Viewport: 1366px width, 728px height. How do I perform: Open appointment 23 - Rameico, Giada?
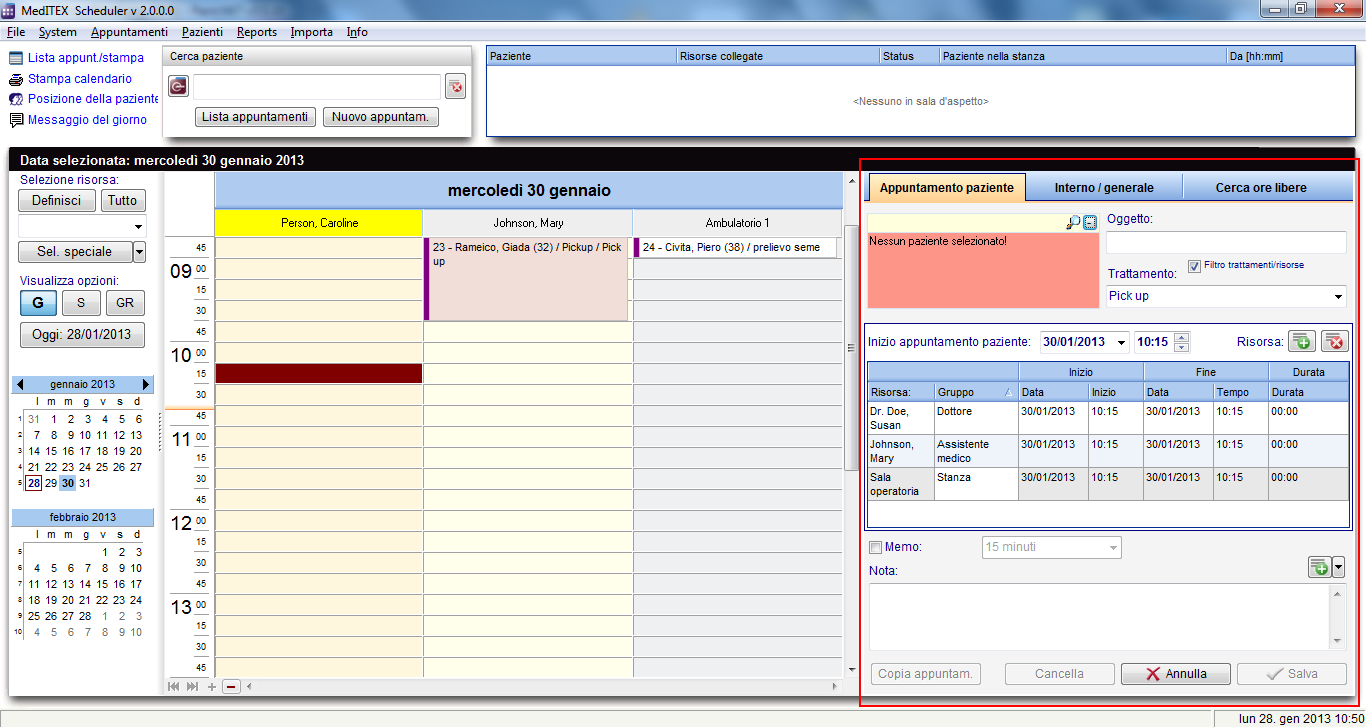tap(527, 279)
